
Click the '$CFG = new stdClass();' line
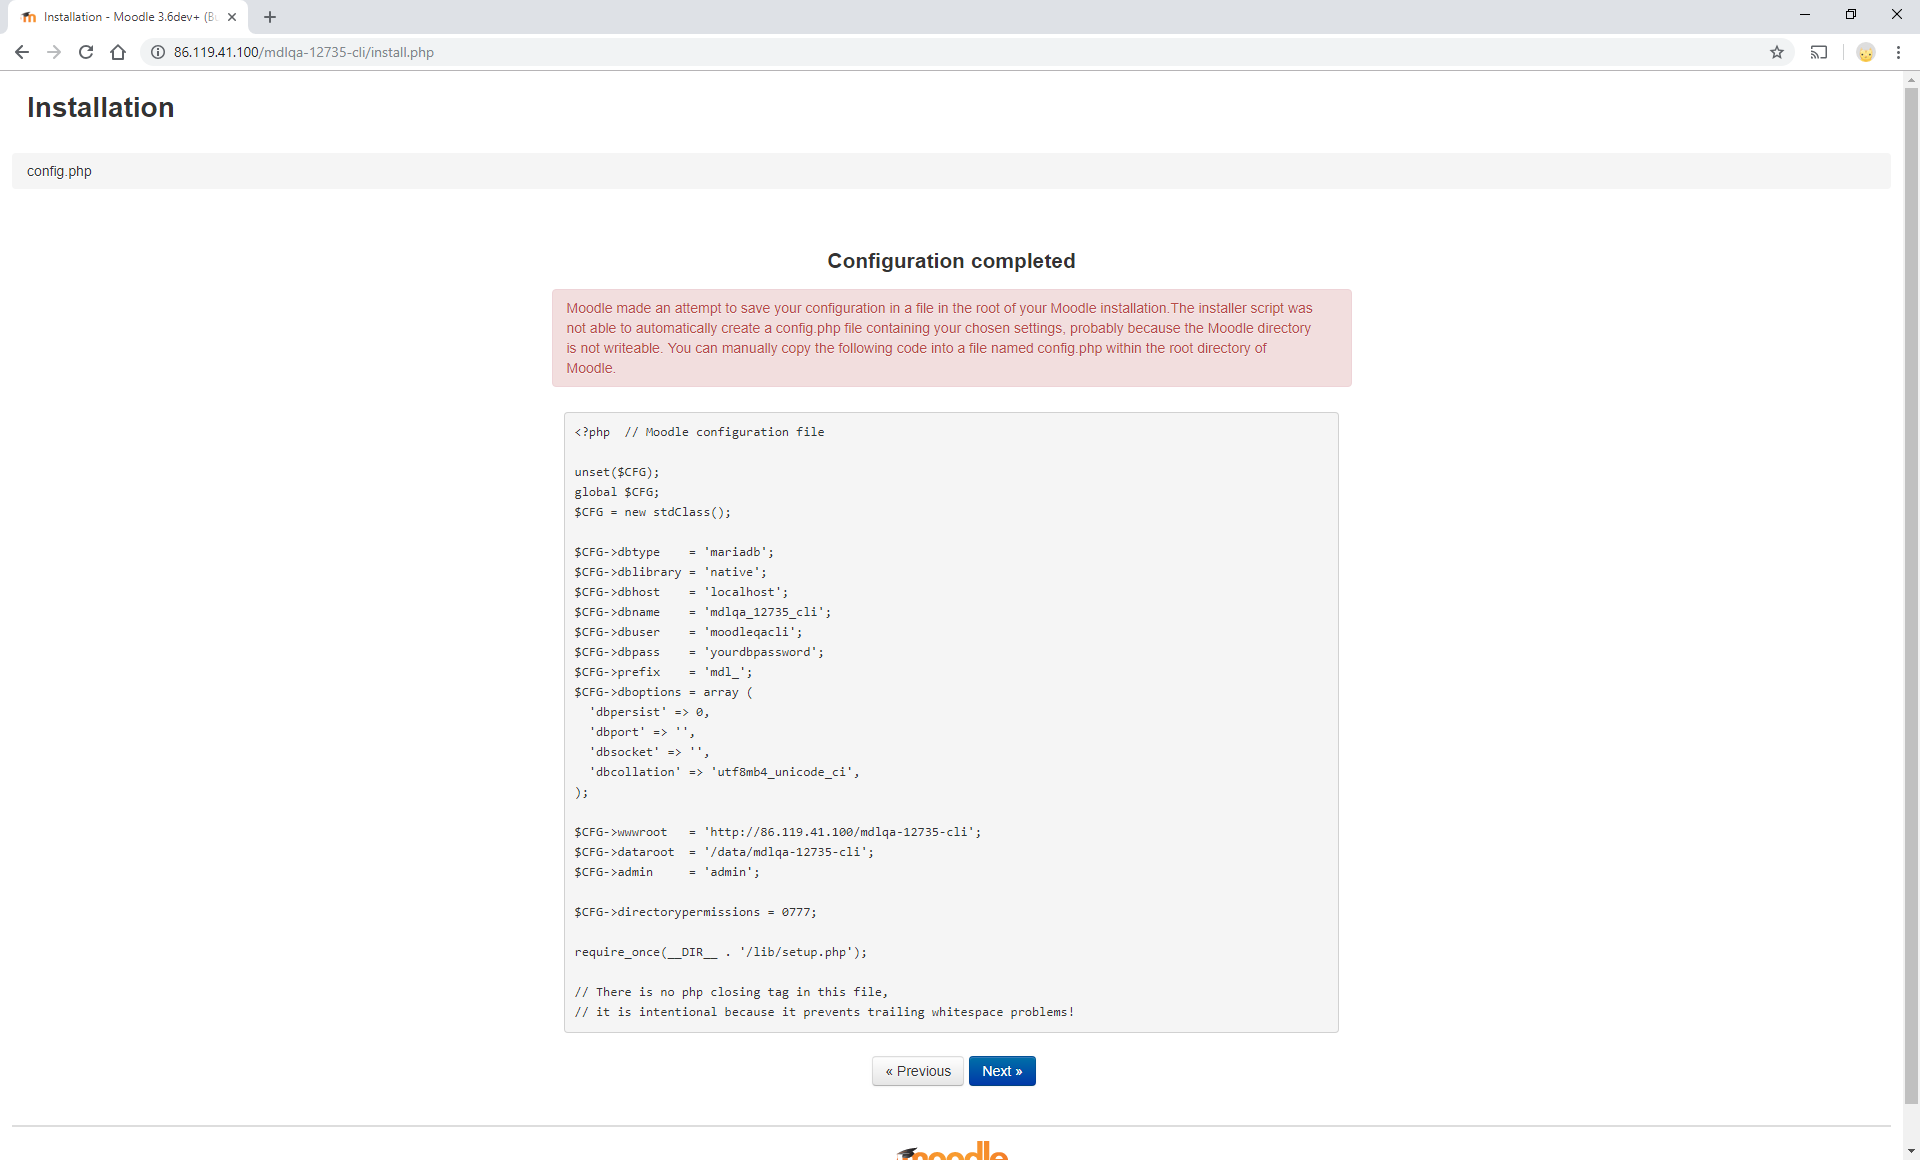click(x=653, y=512)
